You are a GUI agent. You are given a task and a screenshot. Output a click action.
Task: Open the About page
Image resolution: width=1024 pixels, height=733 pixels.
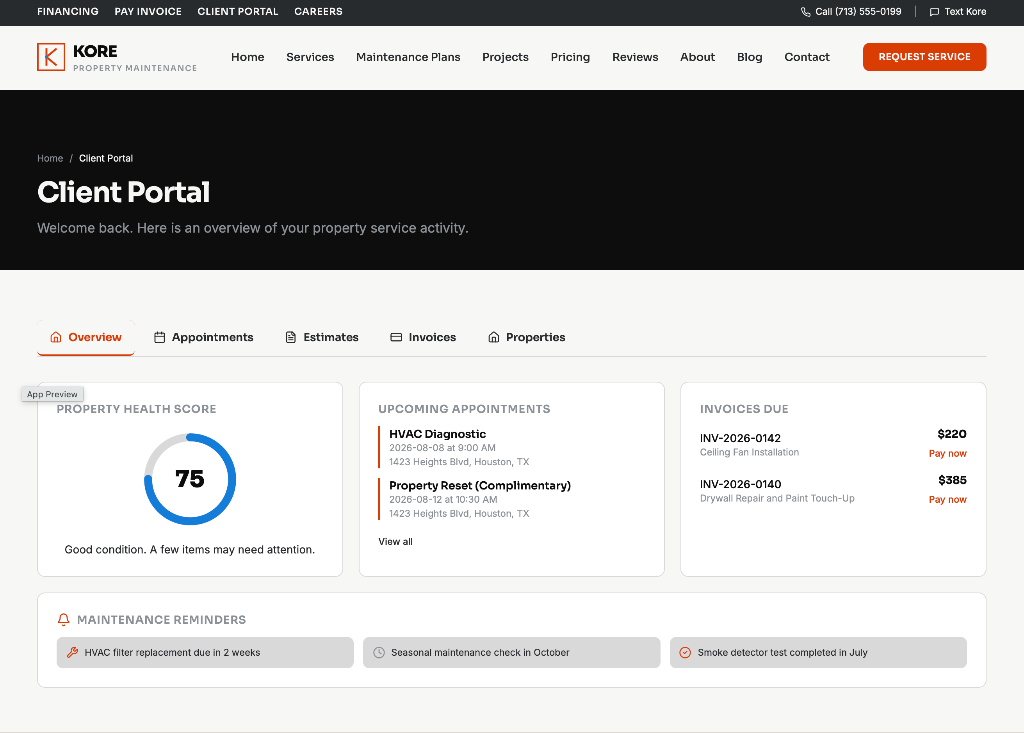coord(697,57)
